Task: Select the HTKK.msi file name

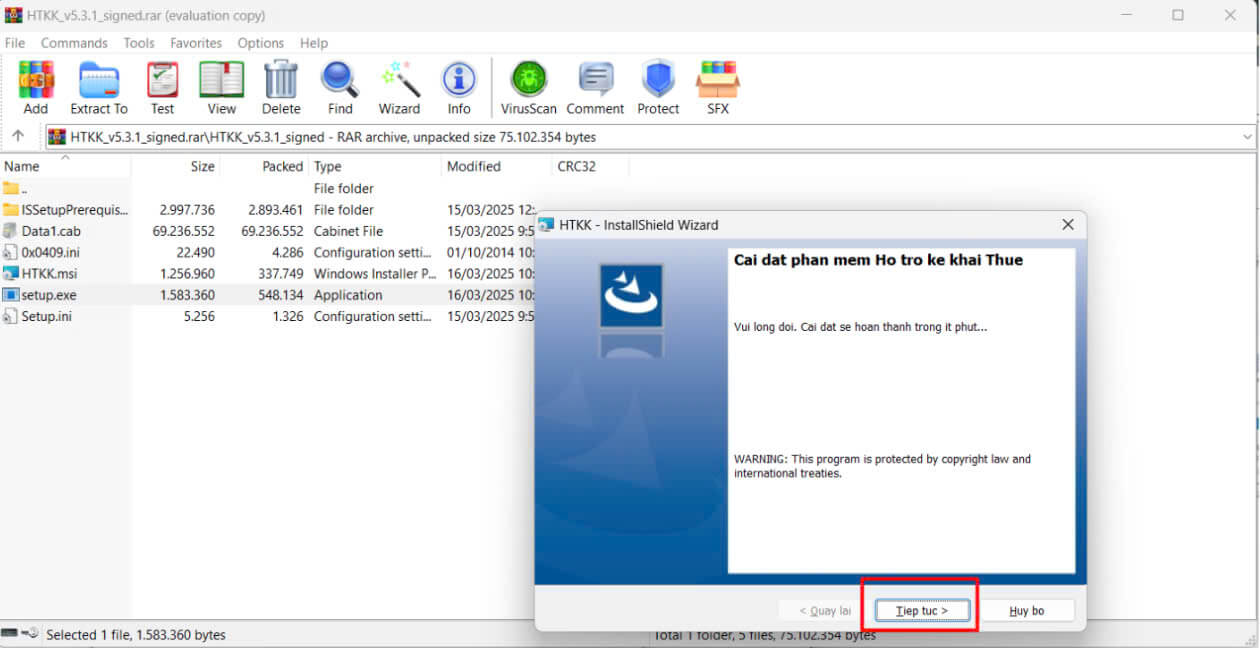Action: pos(49,274)
